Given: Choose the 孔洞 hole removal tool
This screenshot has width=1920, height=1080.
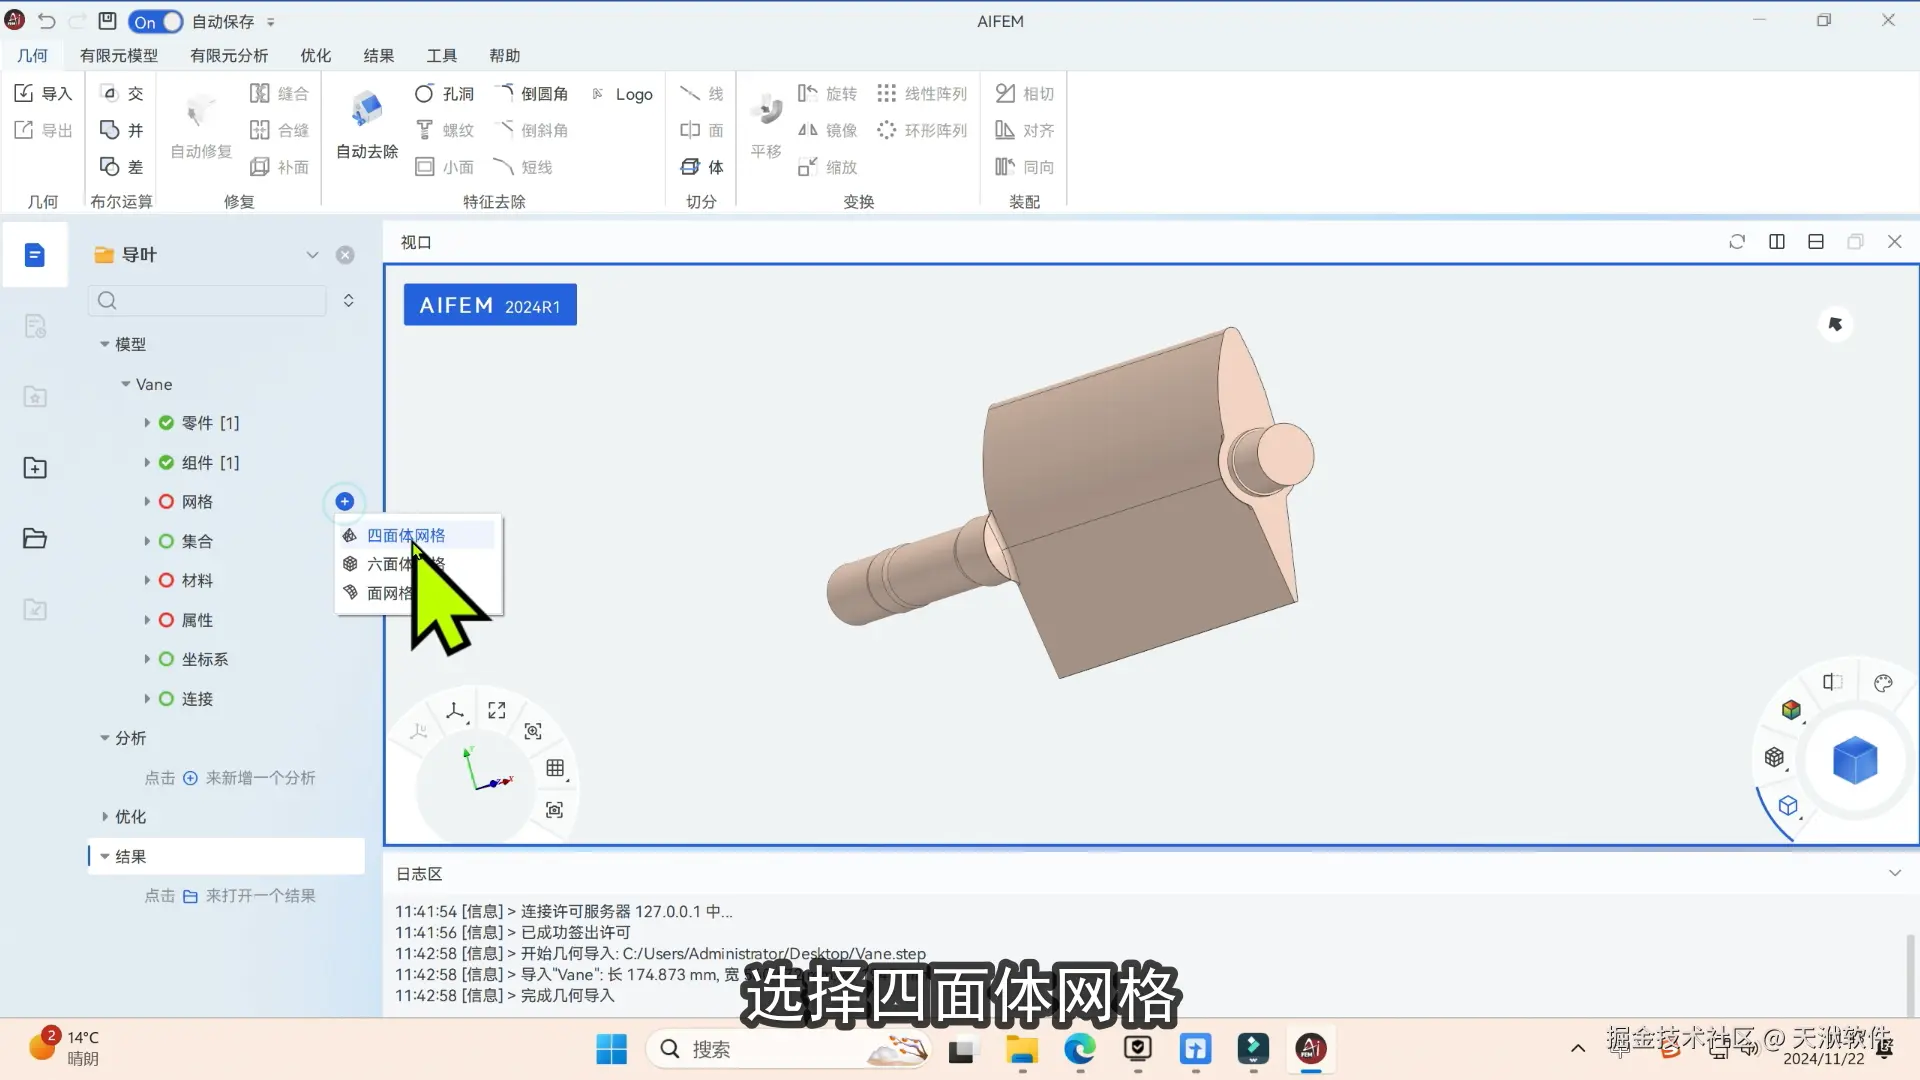Looking at the screenshot, I should click(x=444, y=93).
